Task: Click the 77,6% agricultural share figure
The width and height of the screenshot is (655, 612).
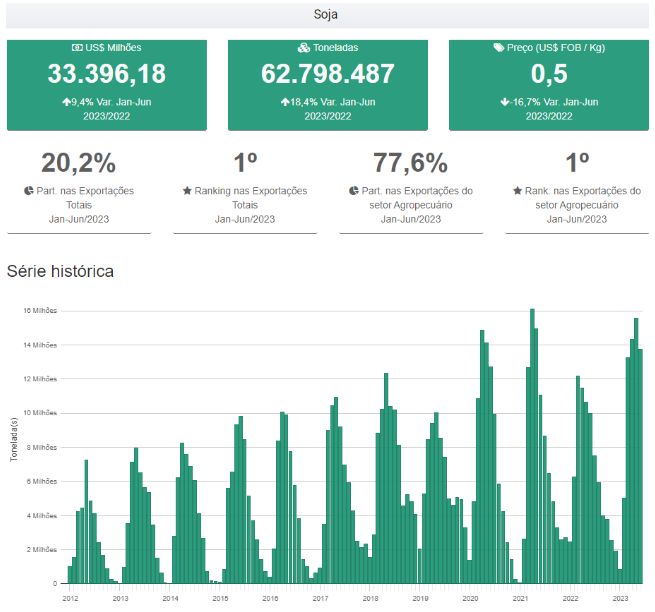Action: point(410,163)
